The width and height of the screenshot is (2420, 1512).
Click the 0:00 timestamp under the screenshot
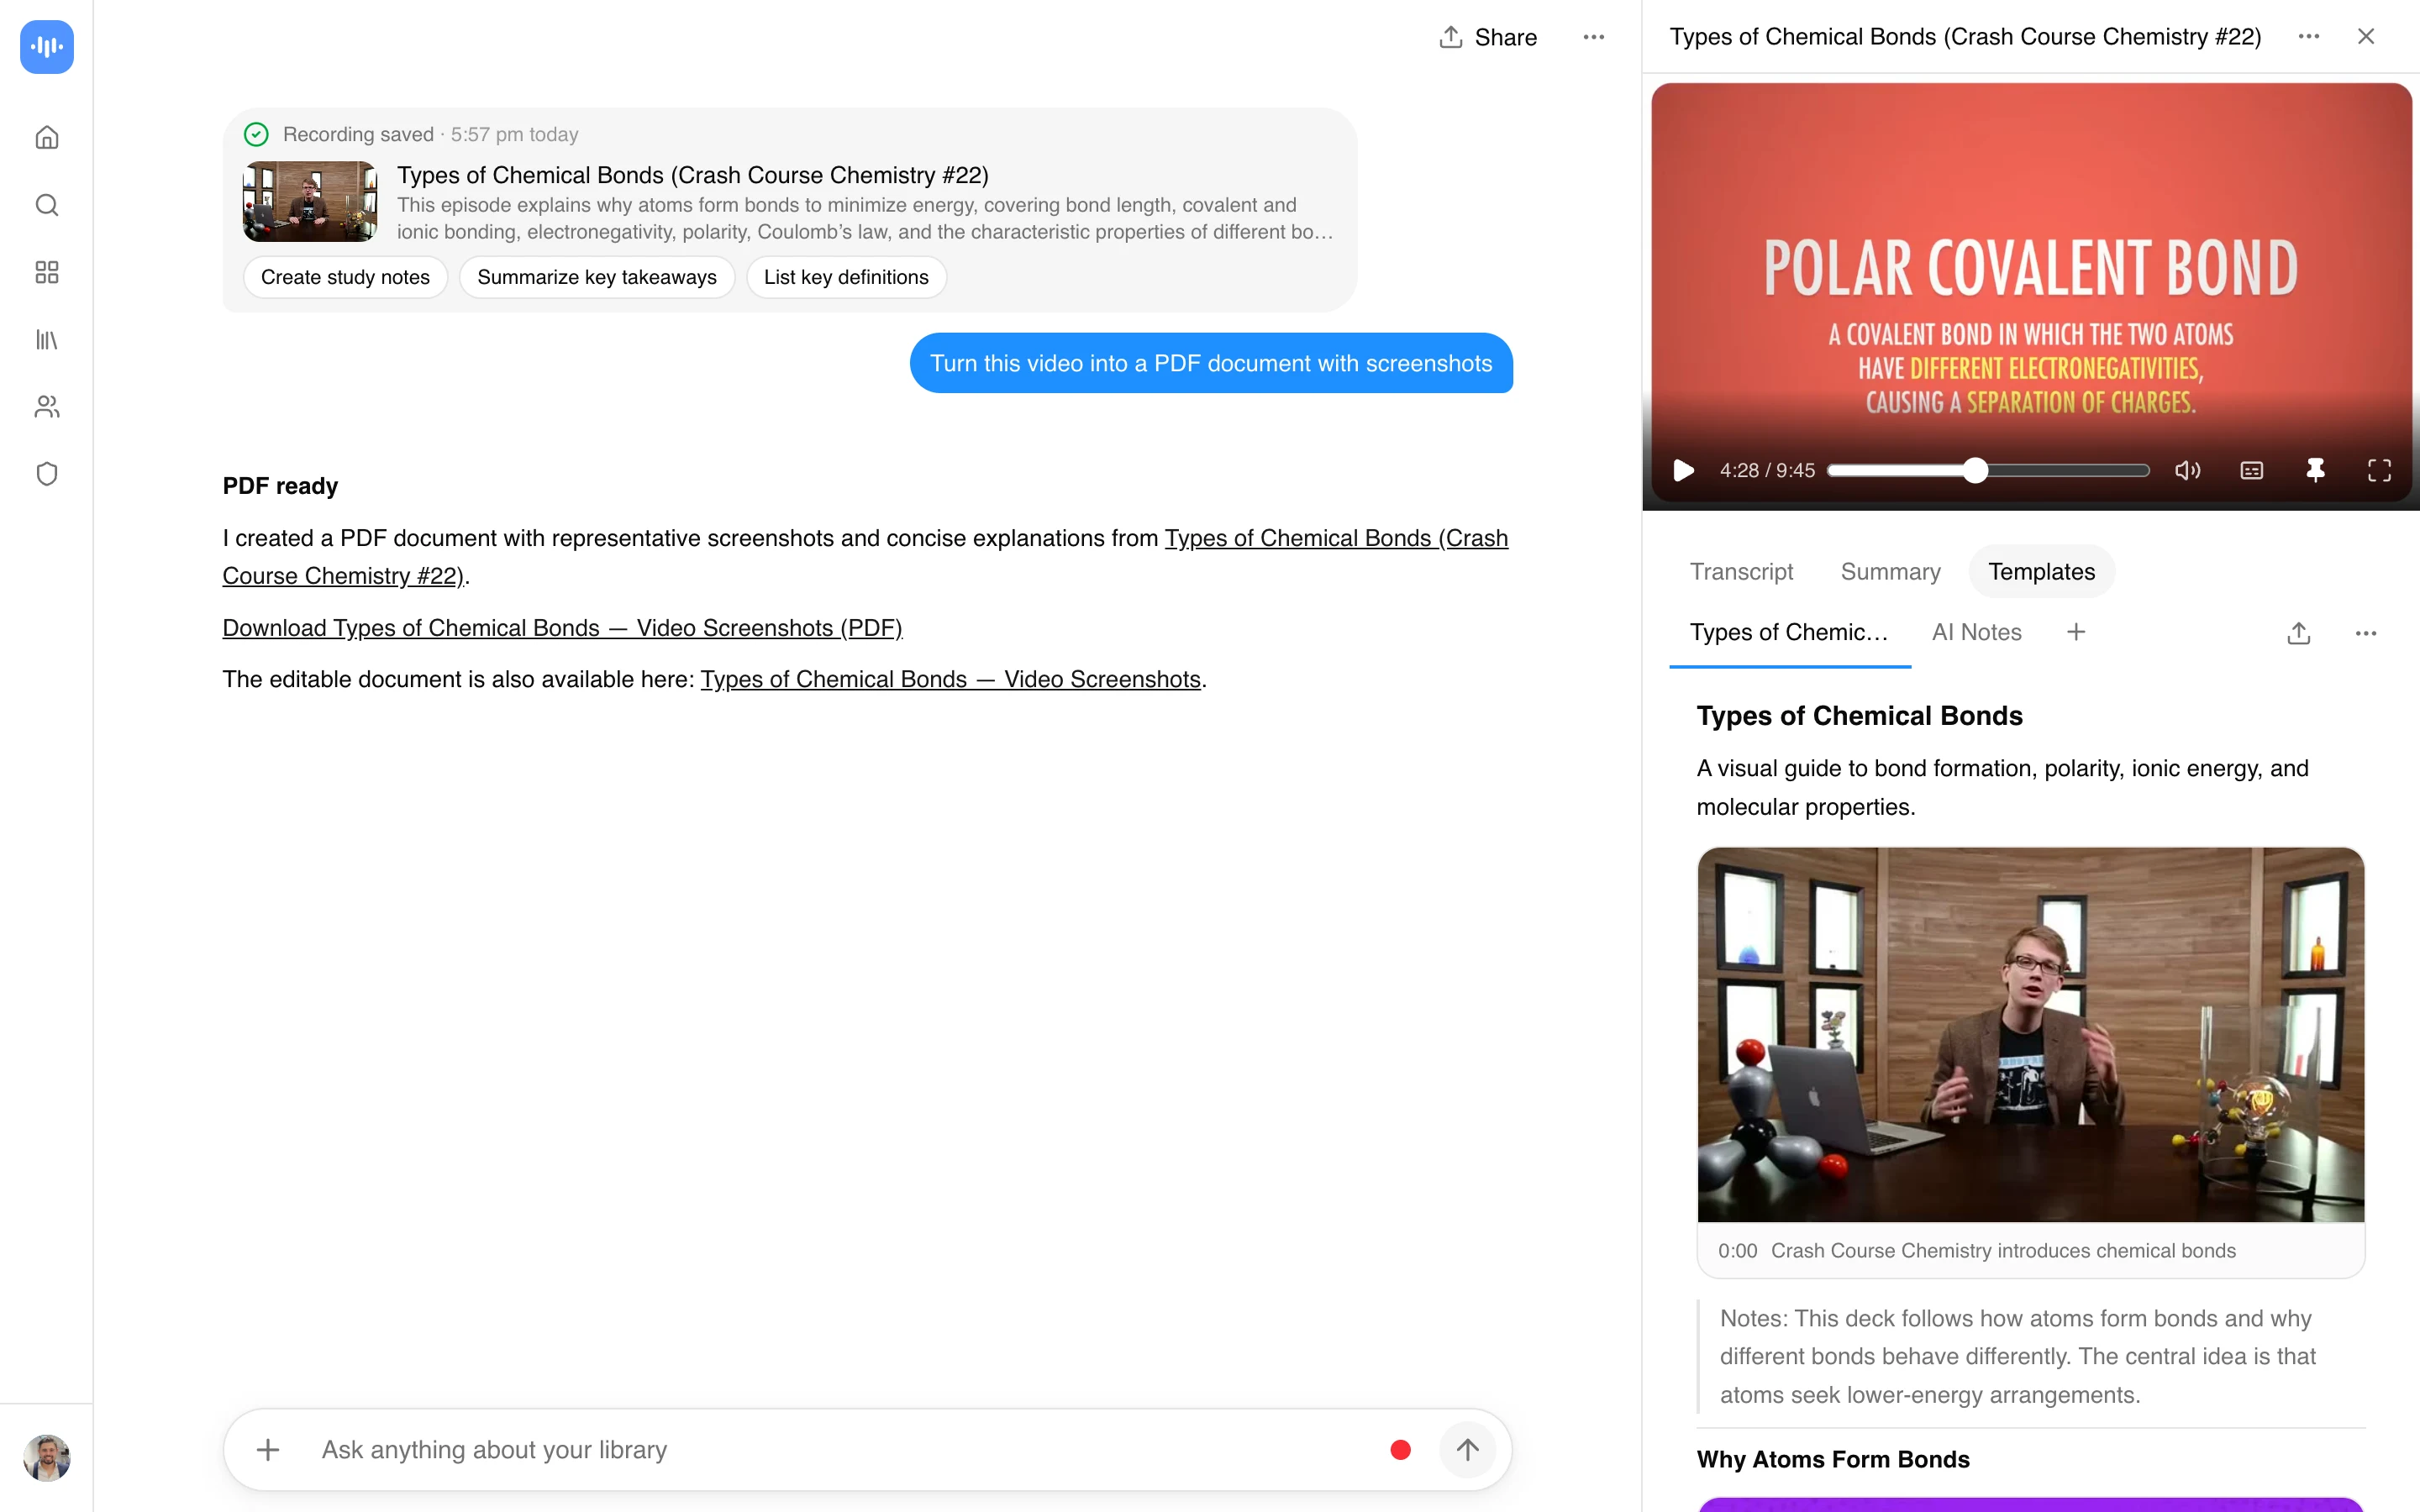pyautogui.click(x=1737, y=1250)
